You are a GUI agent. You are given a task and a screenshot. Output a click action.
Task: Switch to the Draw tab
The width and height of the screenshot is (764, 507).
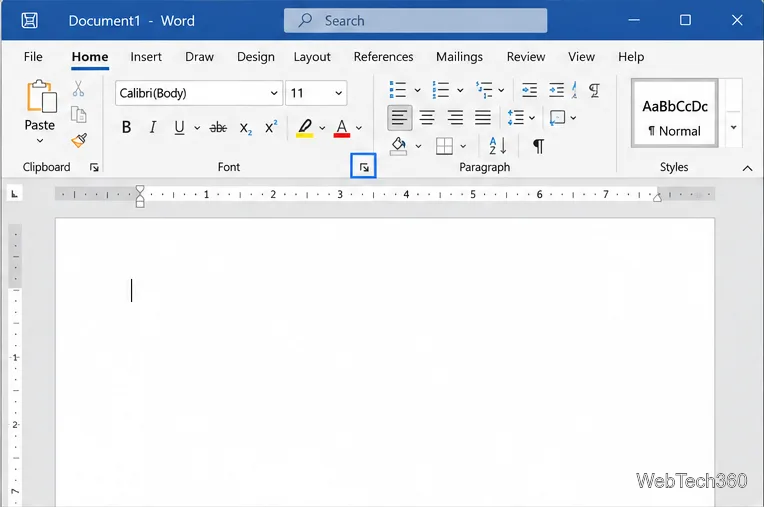pyautogui.click(x=199, y=57)
